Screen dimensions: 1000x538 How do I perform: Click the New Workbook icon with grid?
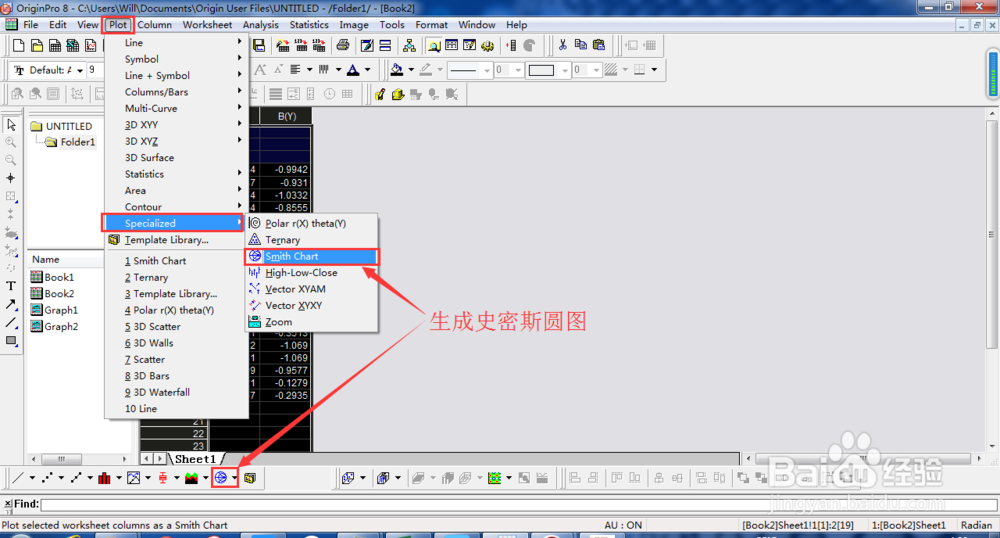55,45
